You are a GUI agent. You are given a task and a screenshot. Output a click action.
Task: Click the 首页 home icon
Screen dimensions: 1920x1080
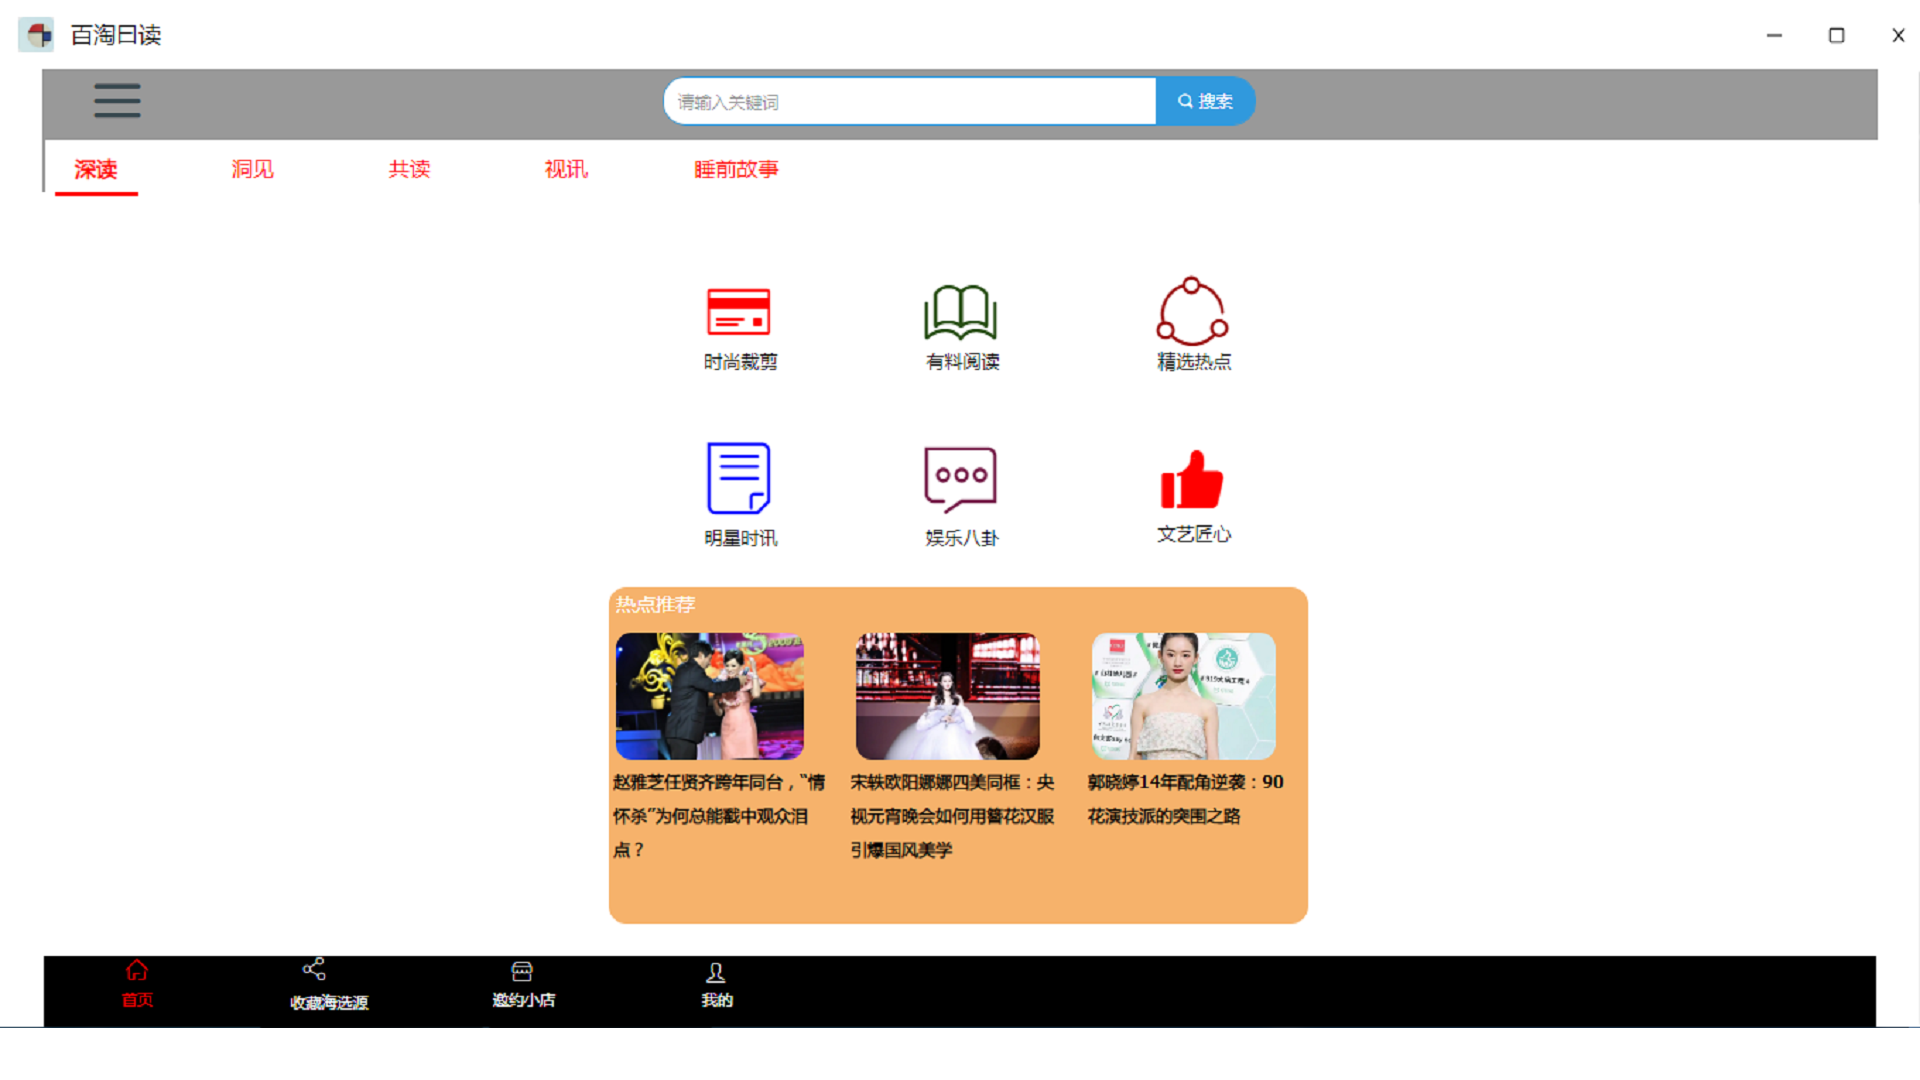pos(137,971)
